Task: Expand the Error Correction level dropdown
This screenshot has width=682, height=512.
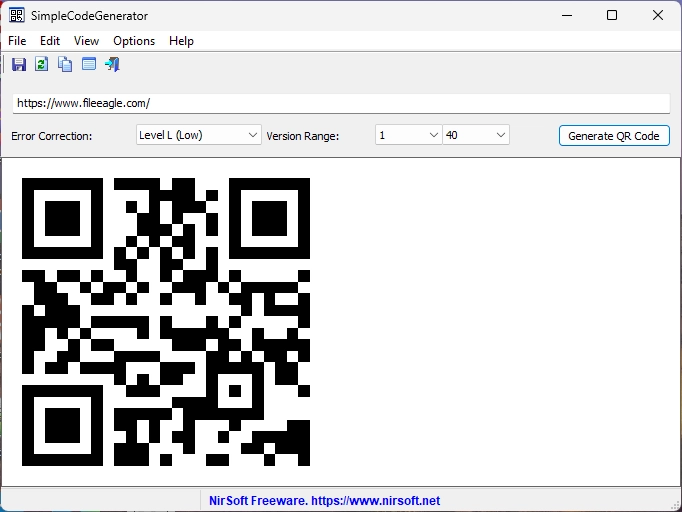Action: [199, 135]
